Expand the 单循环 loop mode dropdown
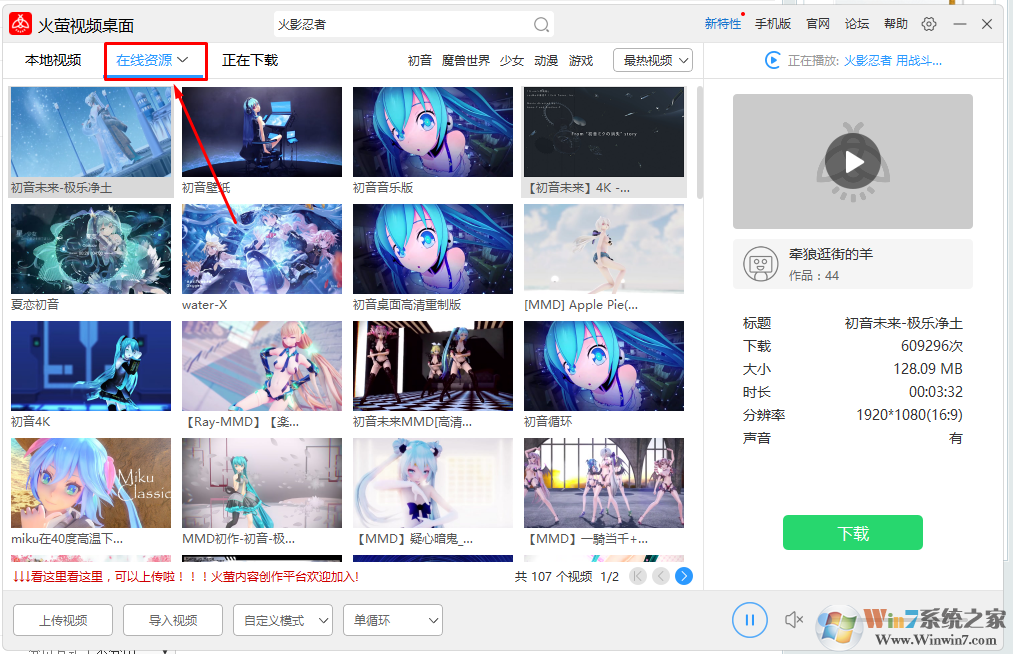 tap(393, 620)
